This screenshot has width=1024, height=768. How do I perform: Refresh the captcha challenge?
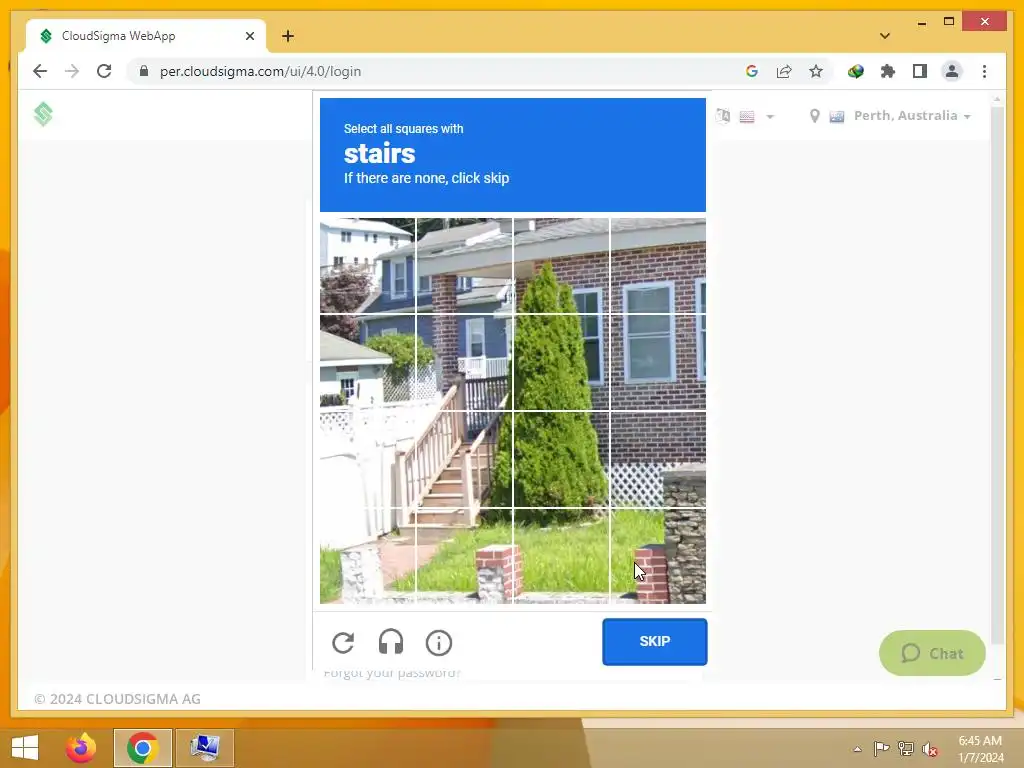point(343,643)
